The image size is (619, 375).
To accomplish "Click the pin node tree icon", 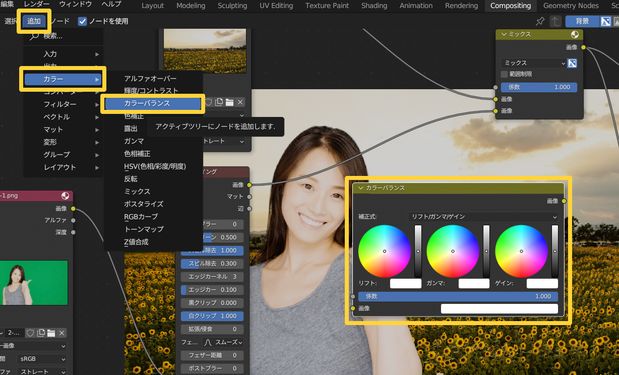I will pyautogui.click(x=540, y=21).
